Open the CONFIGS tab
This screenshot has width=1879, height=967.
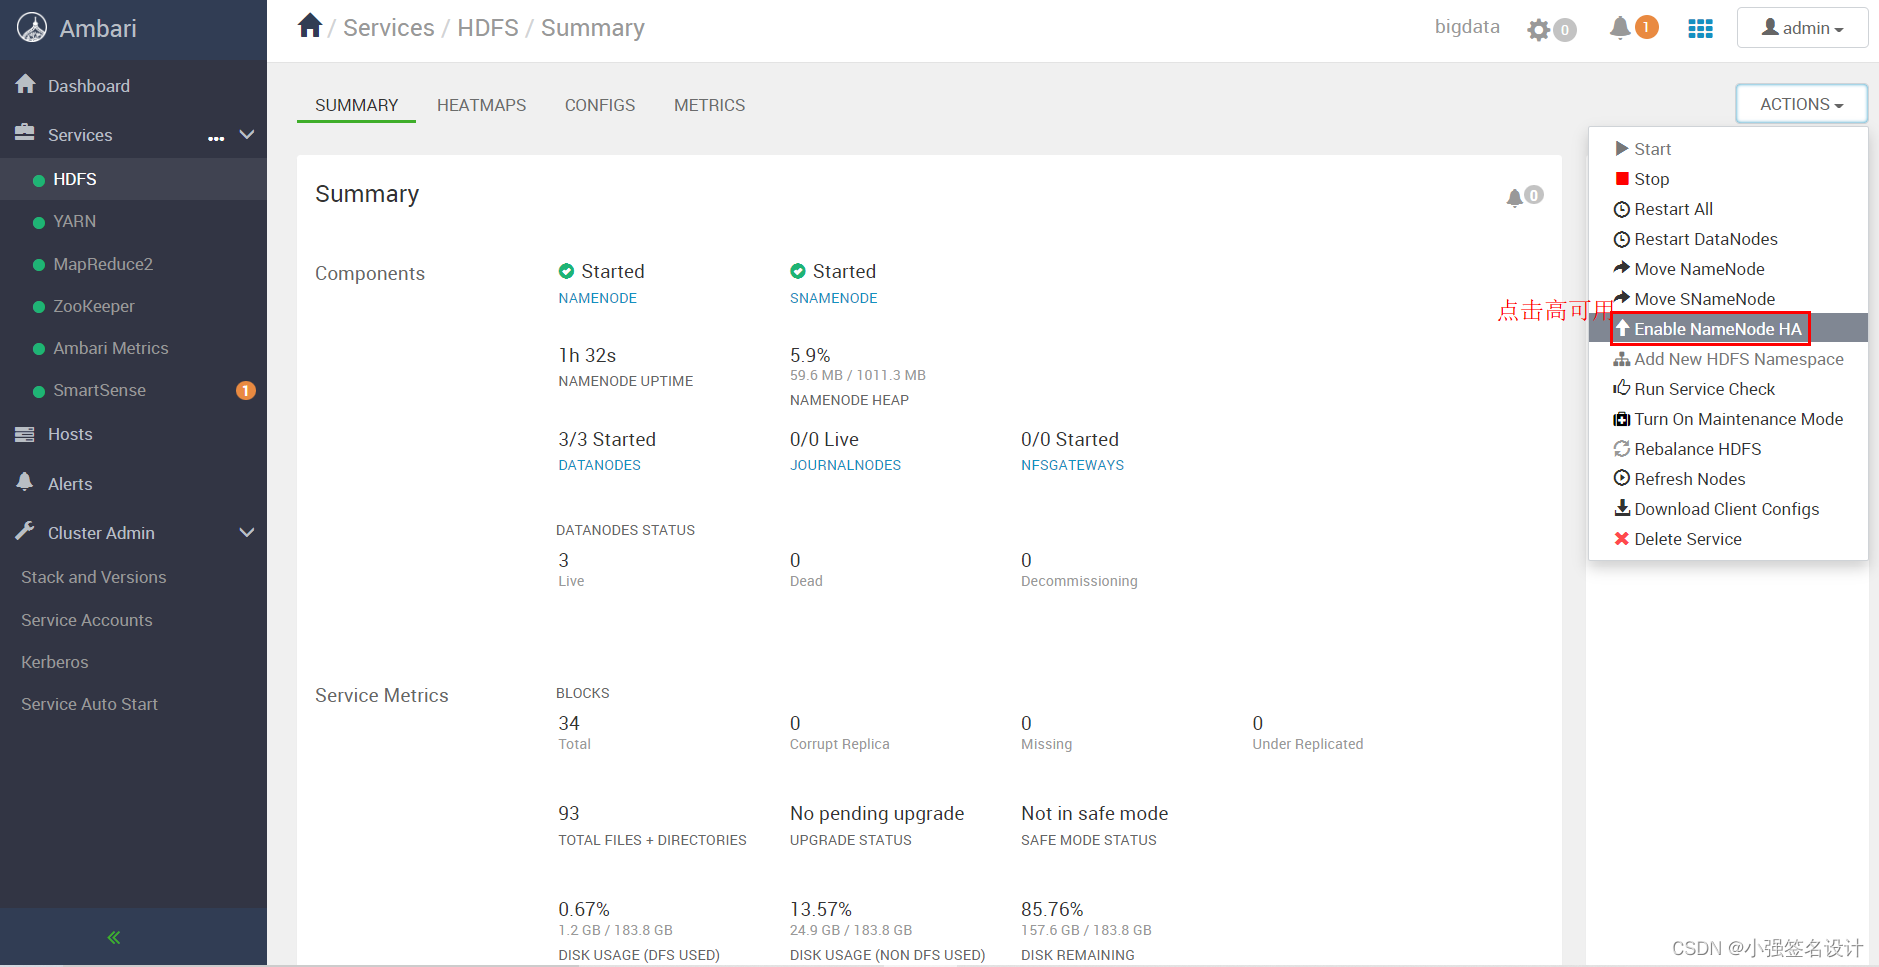coord(600,105)
